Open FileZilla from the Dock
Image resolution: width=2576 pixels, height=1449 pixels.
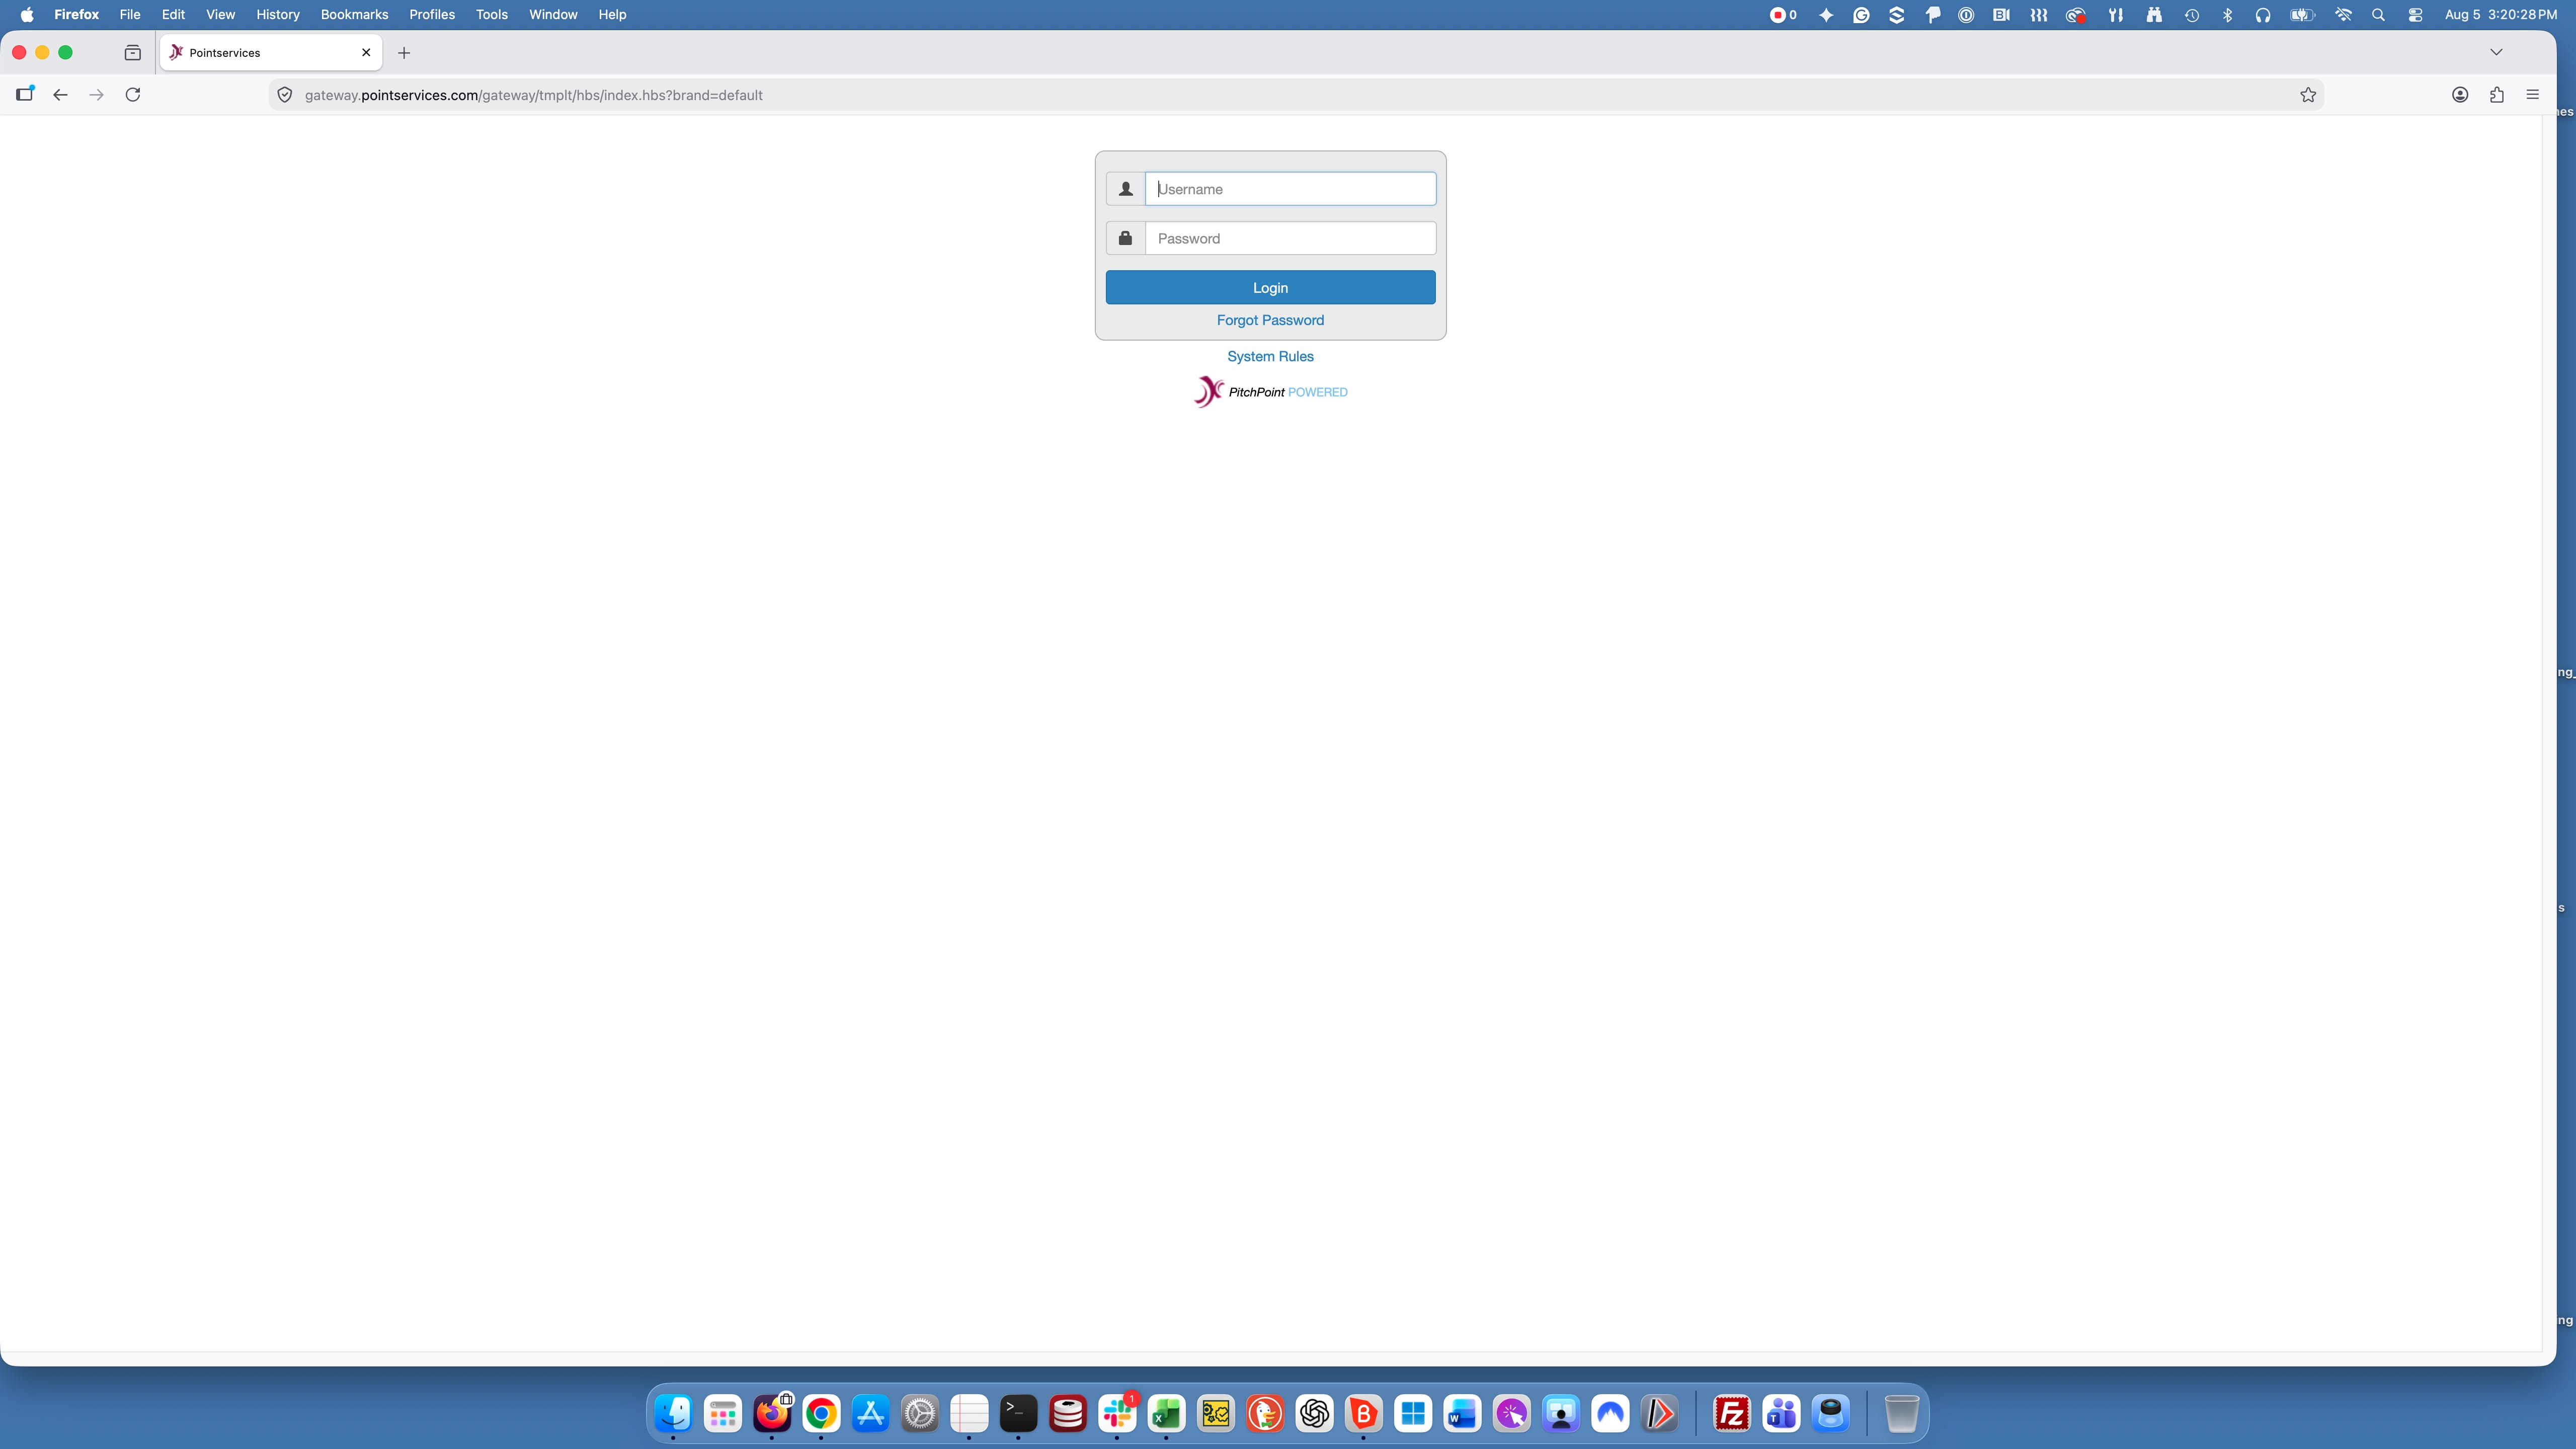(x=1732, y=1414)
